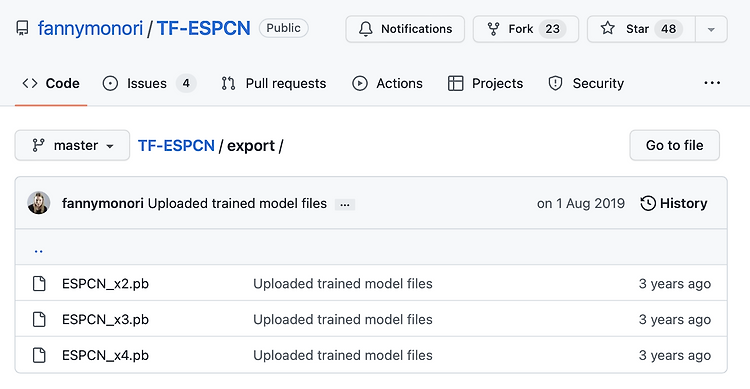
Task: Click file icon for ESPCN_x3.pb
Action: click(39, 319)
